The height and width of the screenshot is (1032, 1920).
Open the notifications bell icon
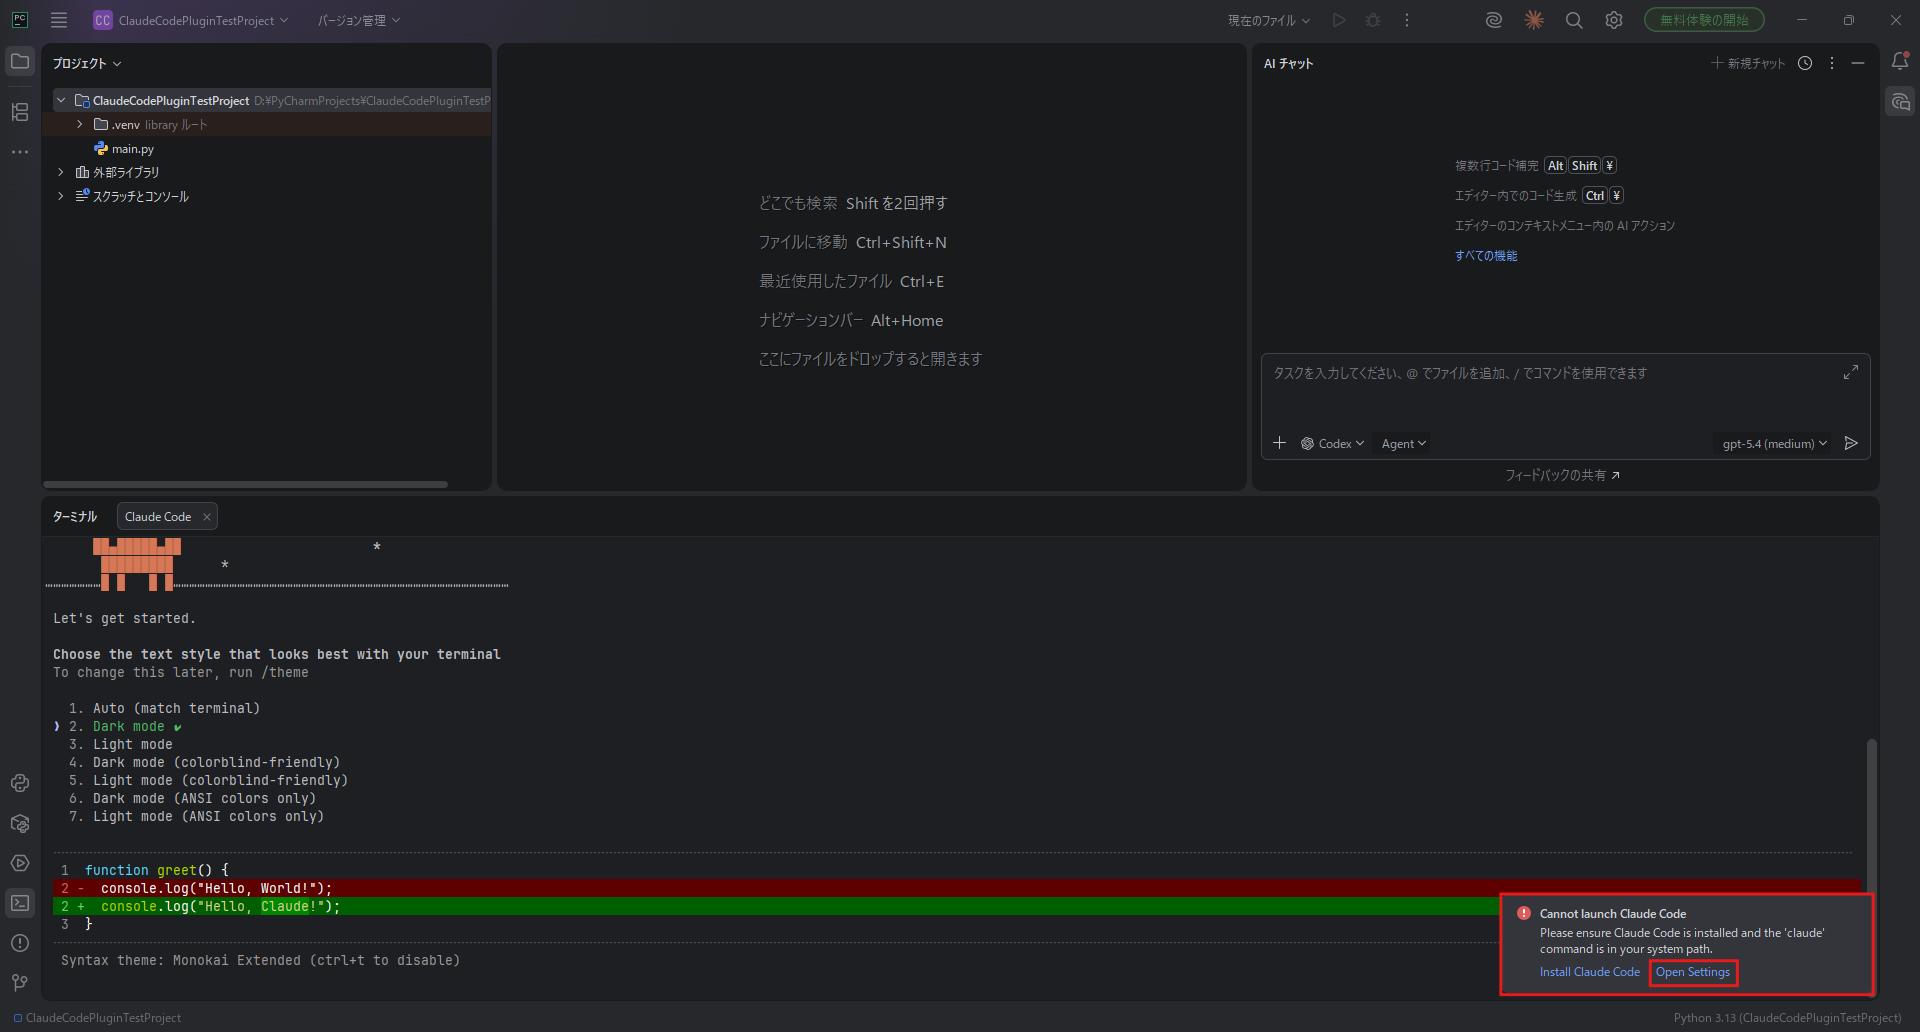click(x=1900, y=62)
